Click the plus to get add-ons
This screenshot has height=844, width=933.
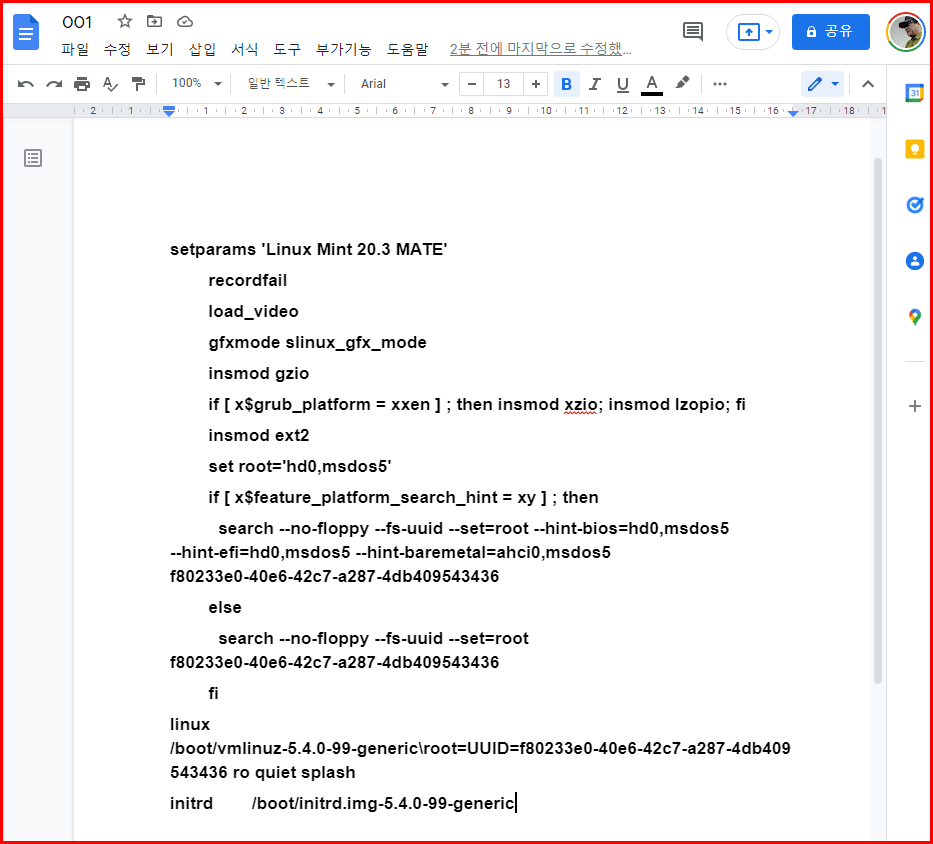point(915,407)
